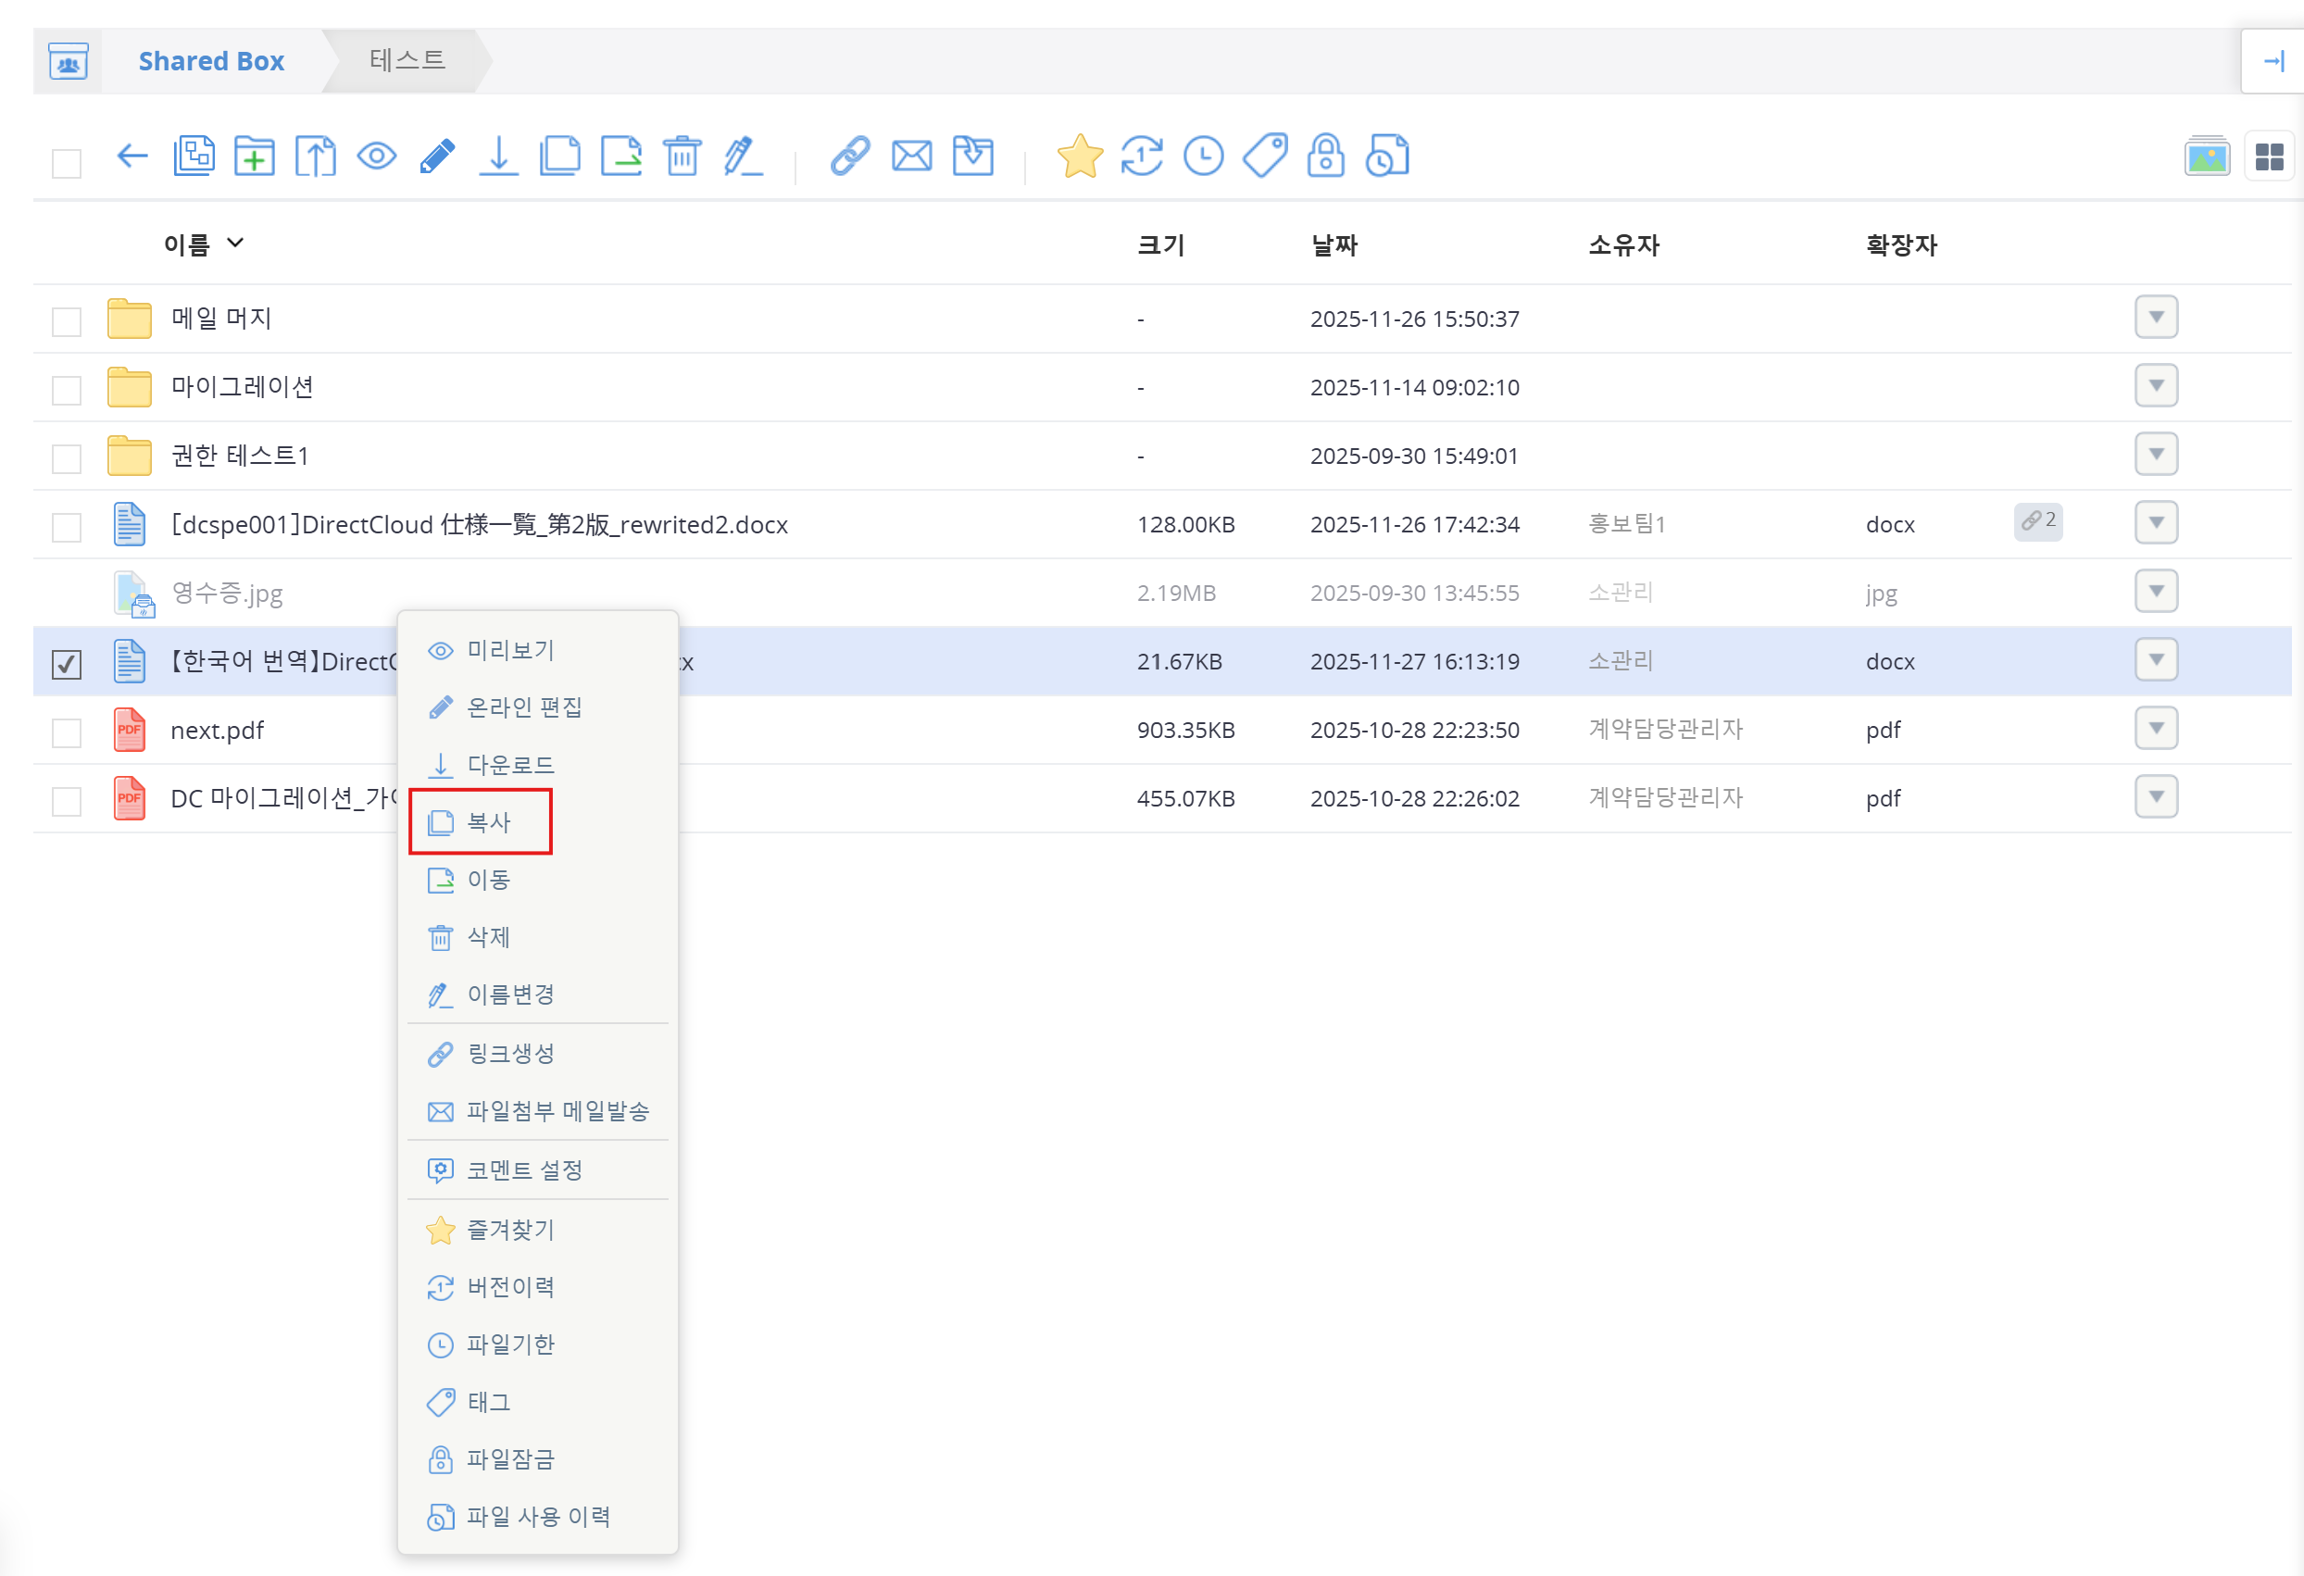Click the tag icon in the toolbar

click(x=1264, y=156)
